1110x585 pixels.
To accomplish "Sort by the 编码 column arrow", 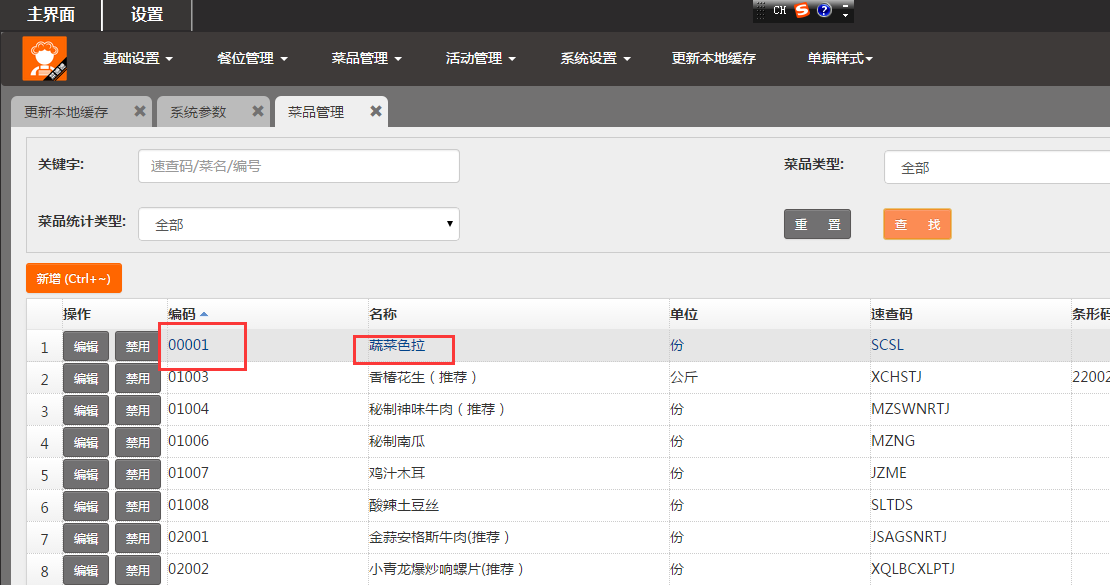I will coord(204,314).
